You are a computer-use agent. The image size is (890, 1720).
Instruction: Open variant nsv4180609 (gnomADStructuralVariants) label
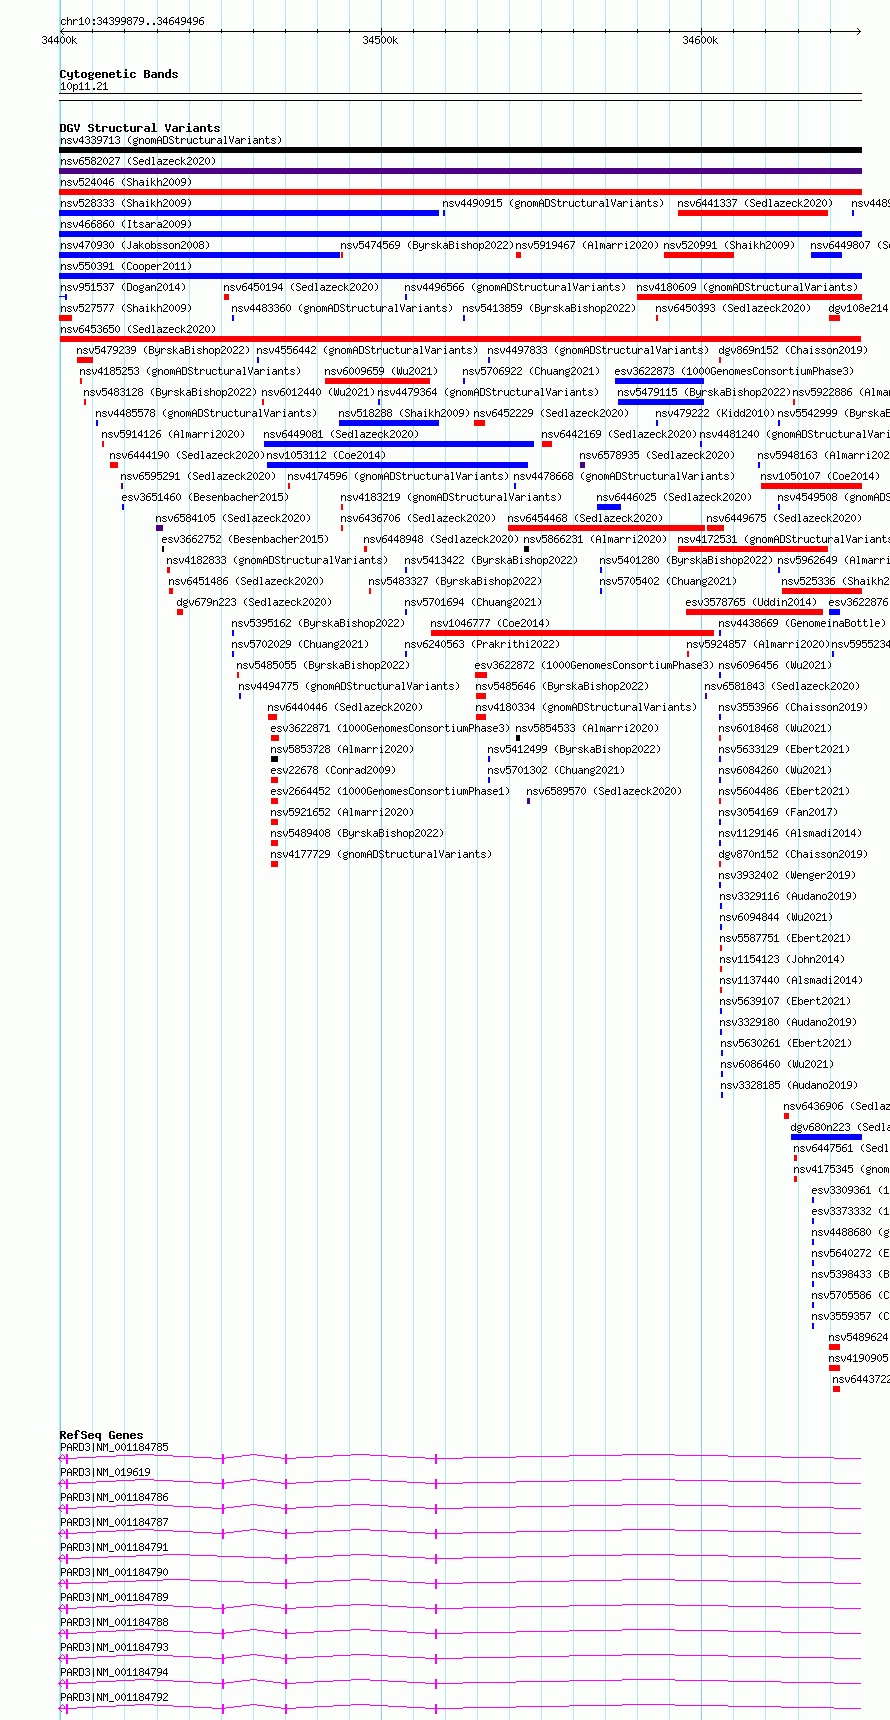[x=747, y=287]
